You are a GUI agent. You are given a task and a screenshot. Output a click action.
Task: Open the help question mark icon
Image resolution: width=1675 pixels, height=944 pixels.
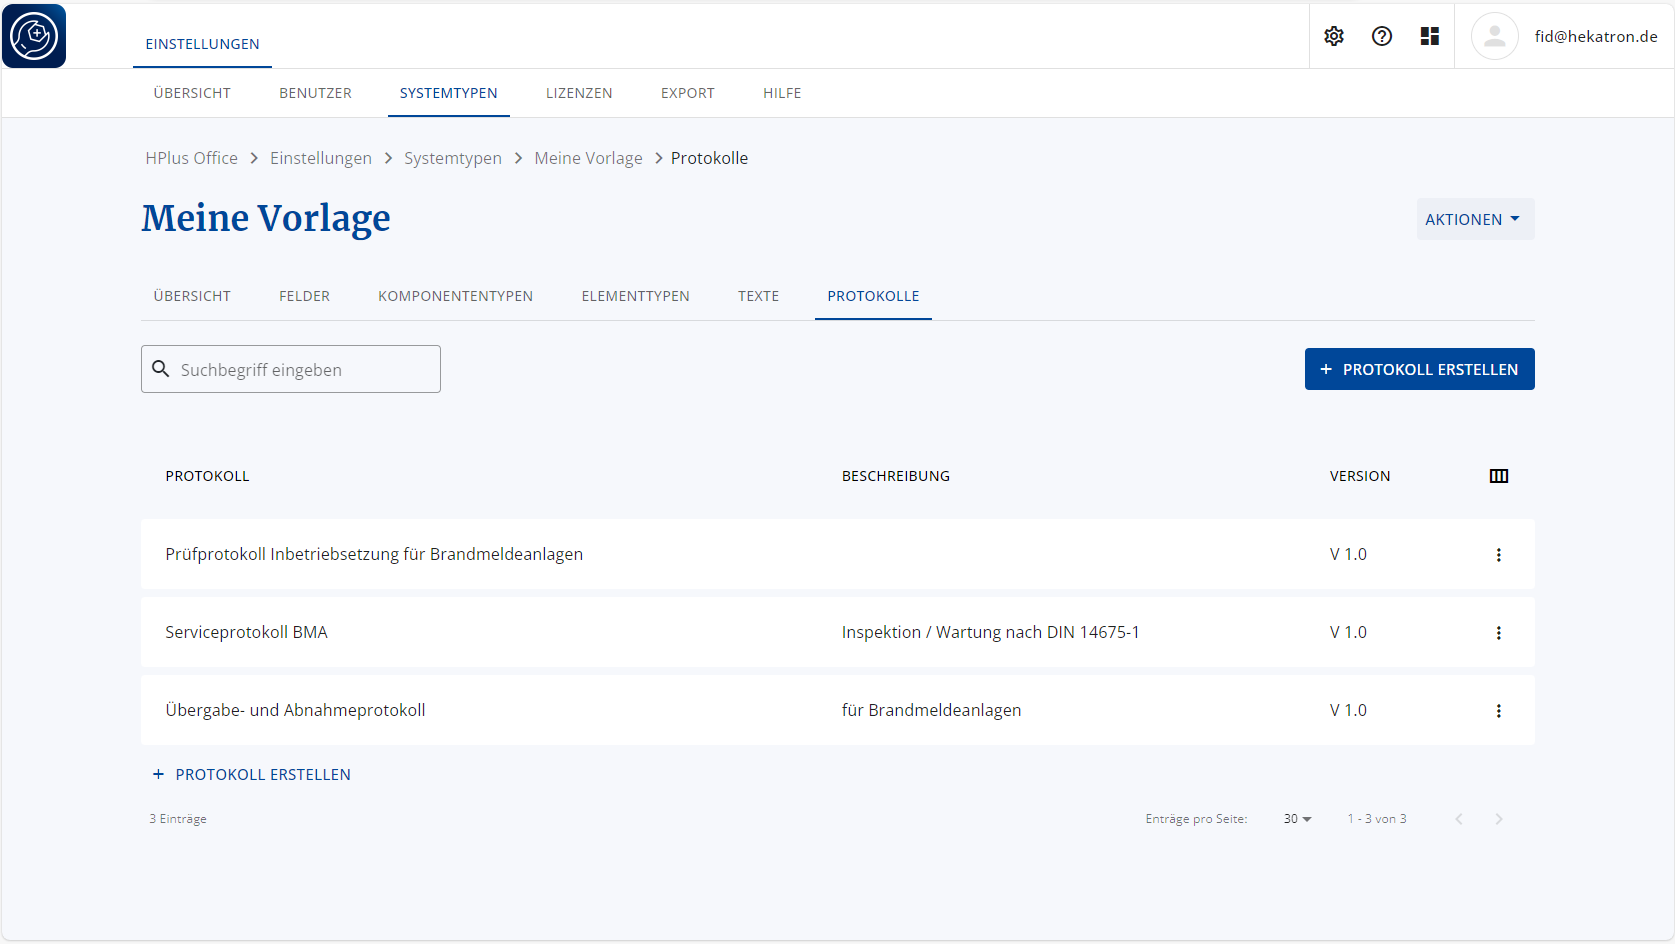click(x=1382, y=36)
